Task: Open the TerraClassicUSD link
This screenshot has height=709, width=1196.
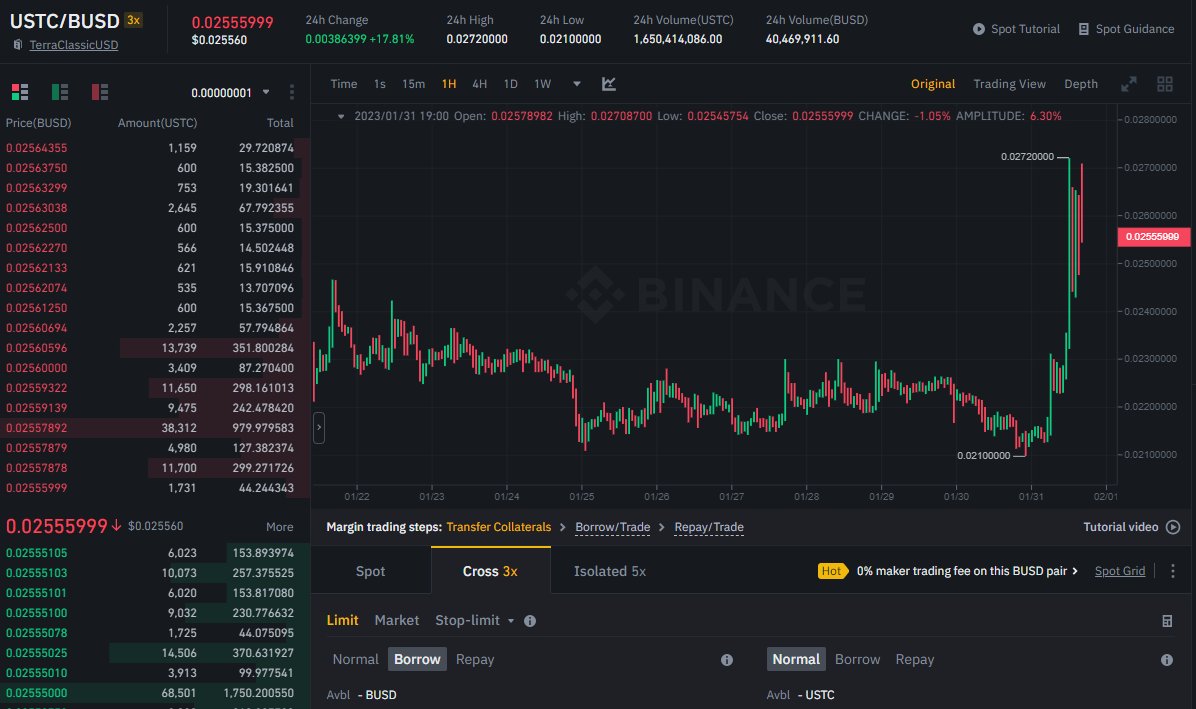Action: coord(73,45)
